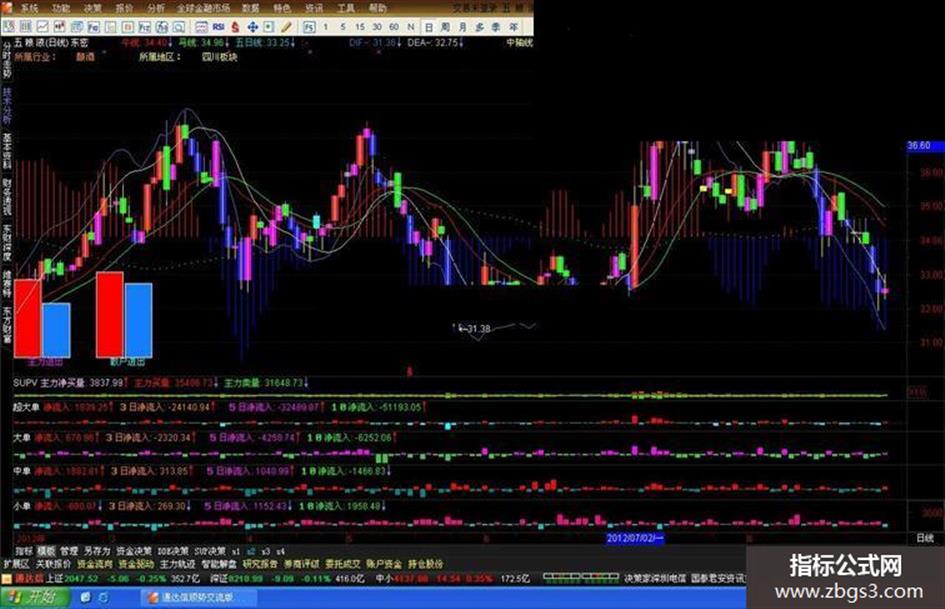Click the 管理 button
The width and height of the screenshot is (945, 609).
[x=69, y=551]
